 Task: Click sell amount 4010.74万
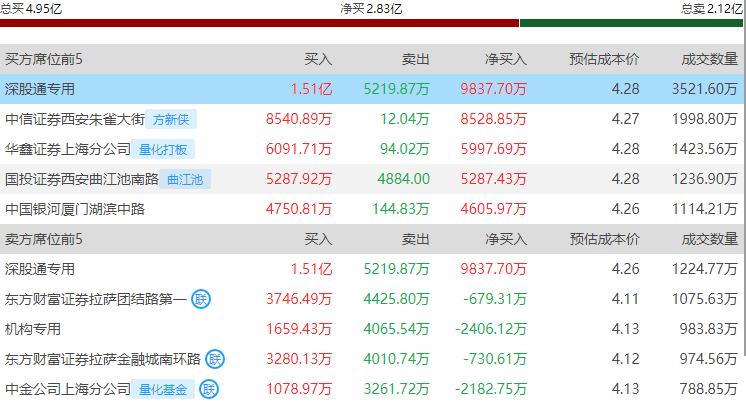click(396, 359)
